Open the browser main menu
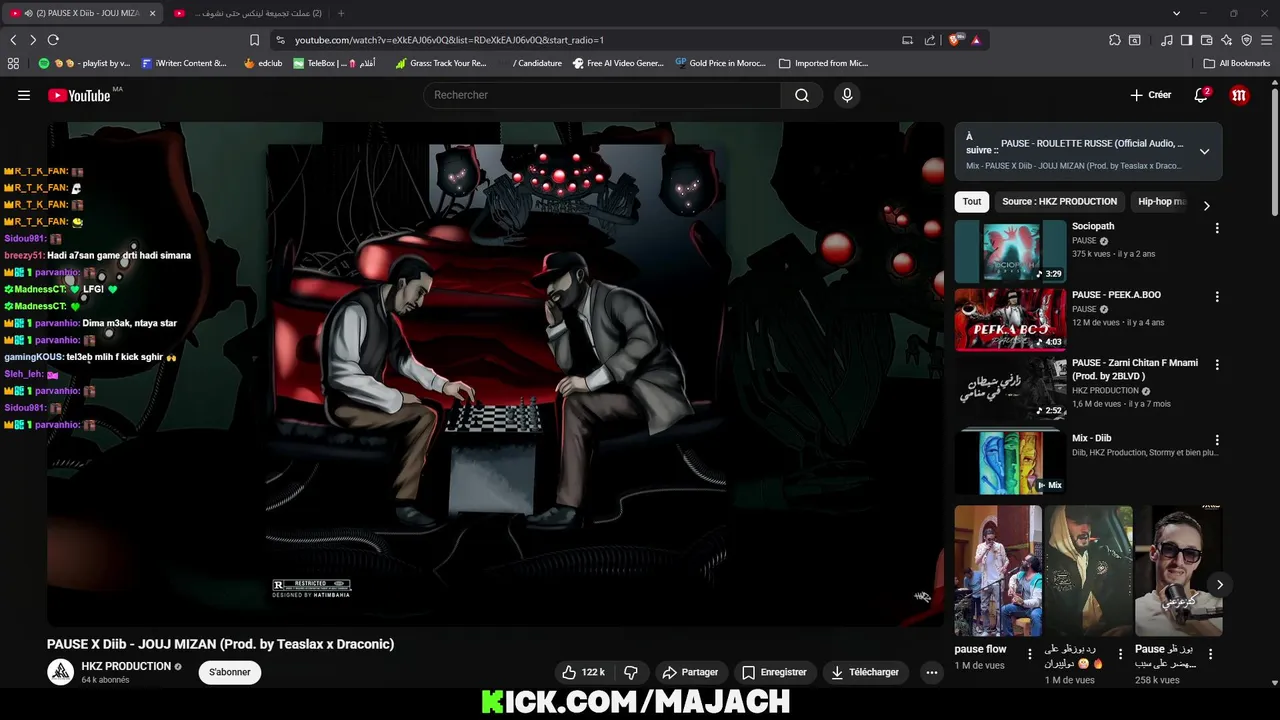The image size is (1280, 720). tap(1266, 40)
